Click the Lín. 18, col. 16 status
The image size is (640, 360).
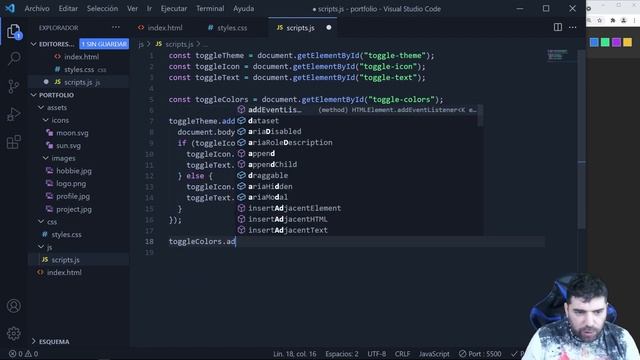(x=295, y=354)
